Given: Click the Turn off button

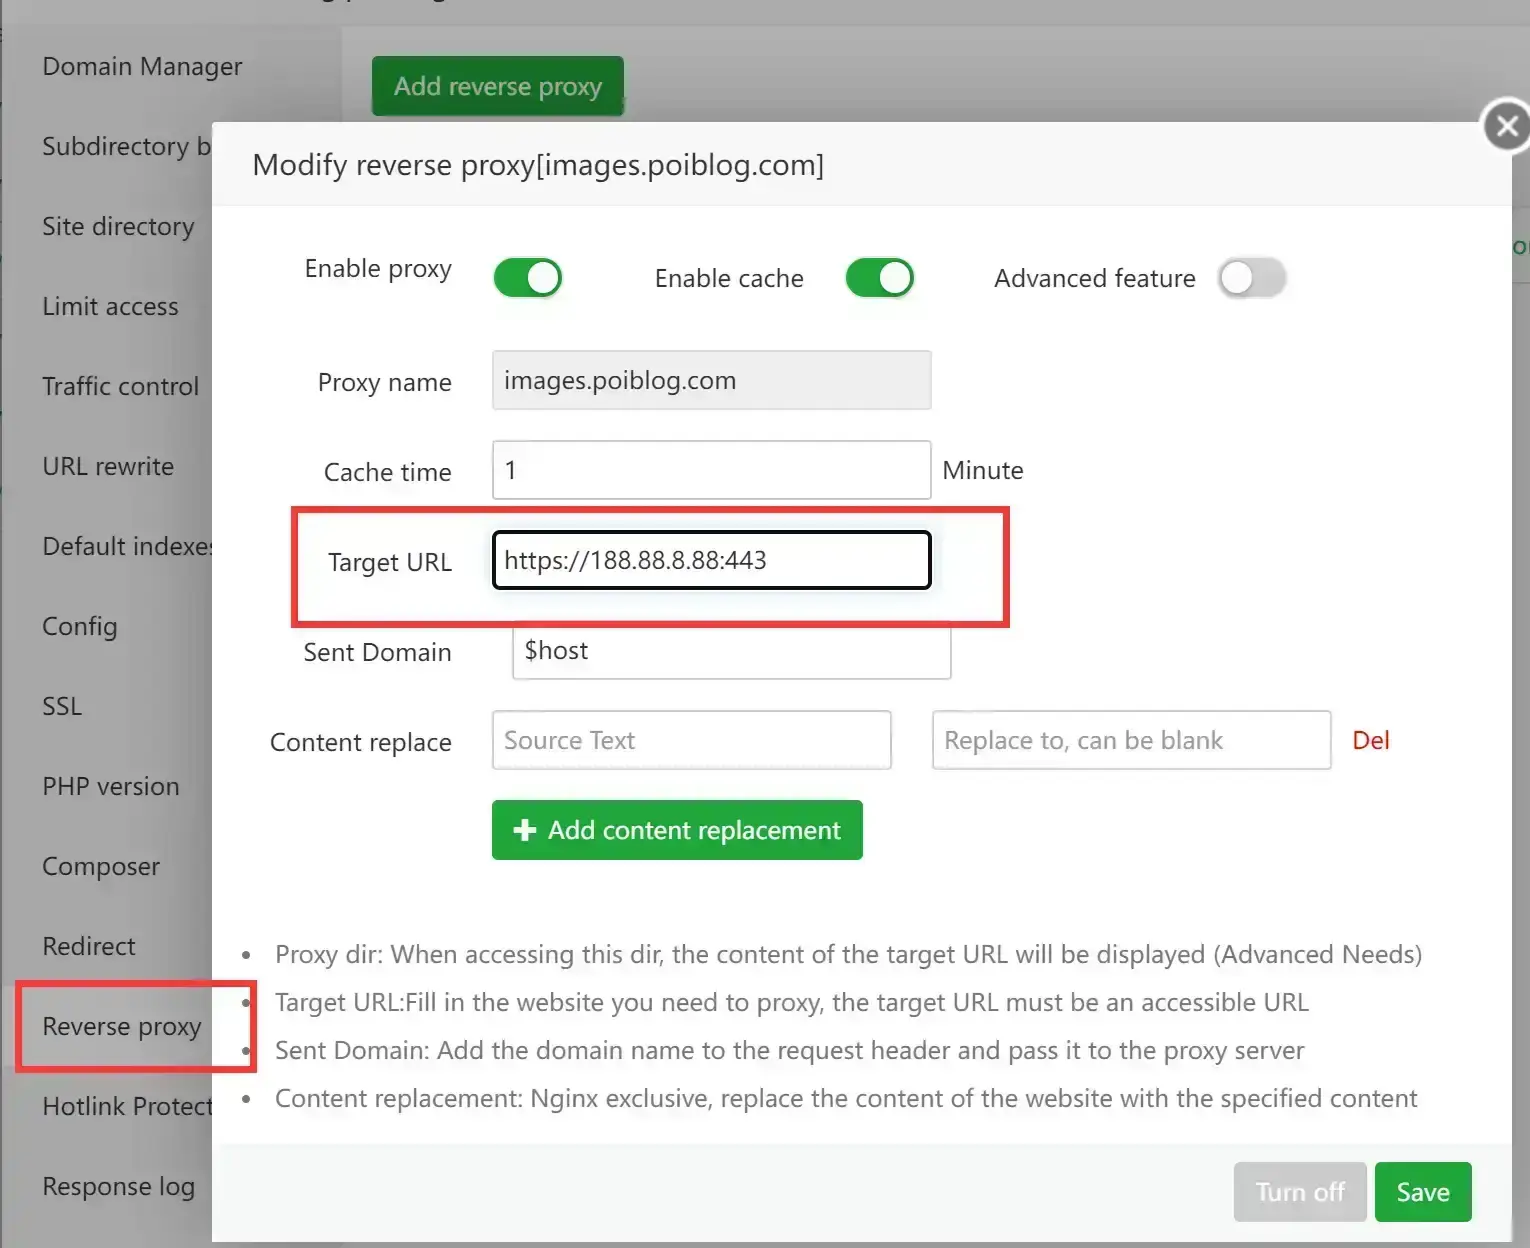Looking at the screenshot, I should 1299,1192.
